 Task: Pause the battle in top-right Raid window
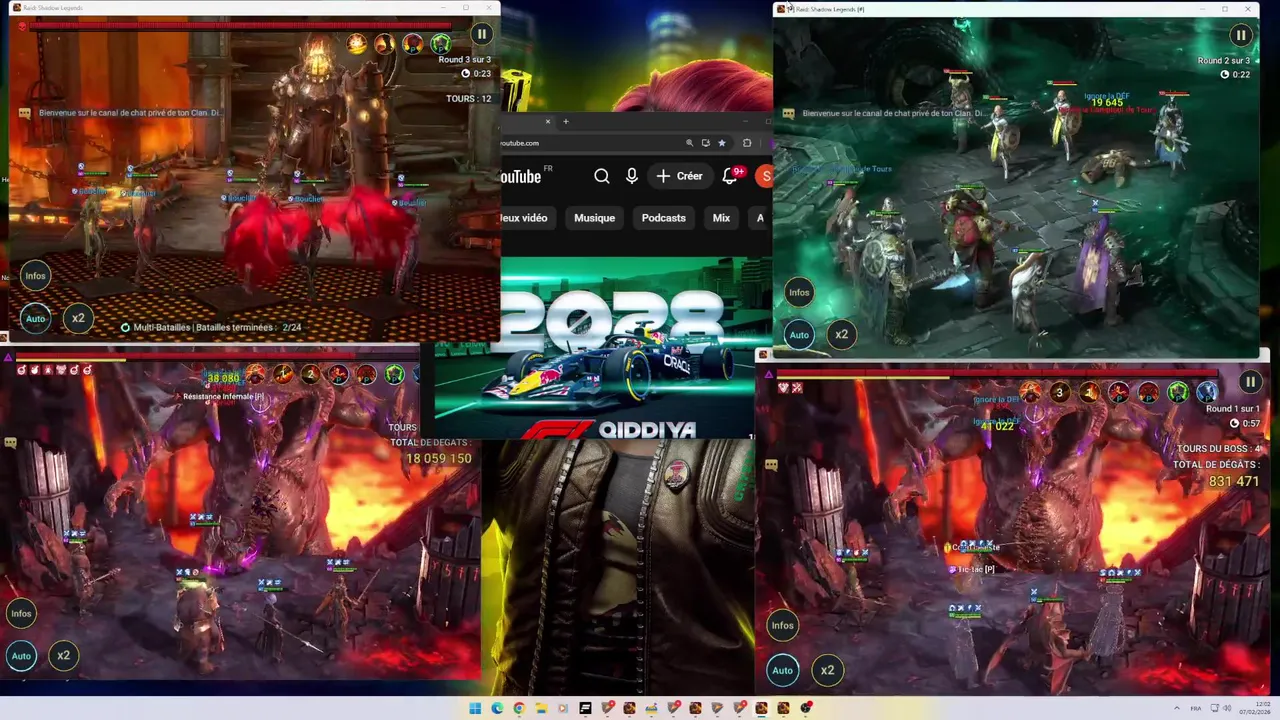tap(1241, 35)
